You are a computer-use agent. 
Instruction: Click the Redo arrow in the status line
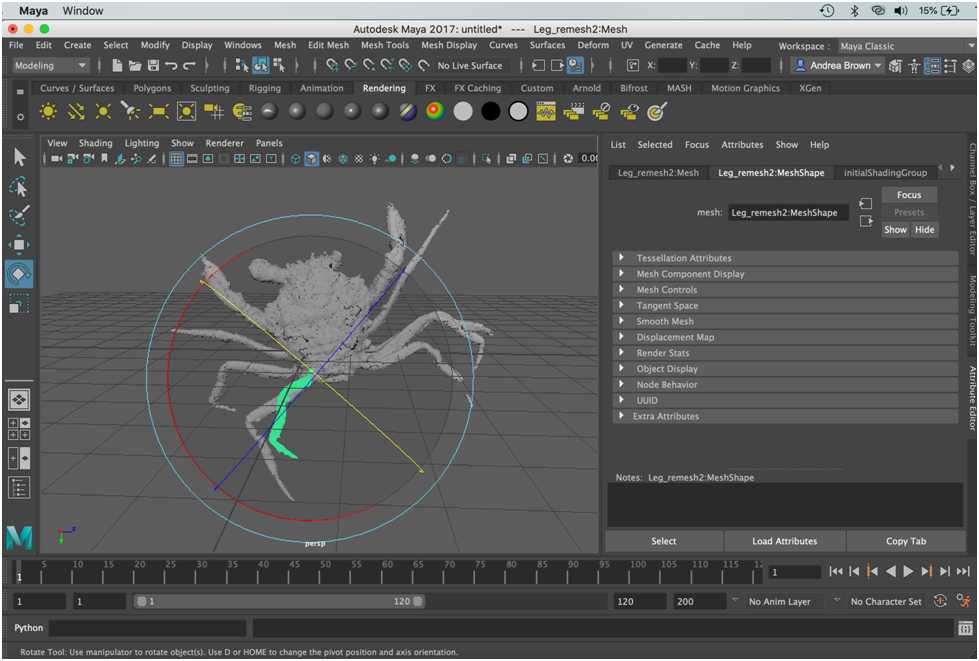pos(189,66)
